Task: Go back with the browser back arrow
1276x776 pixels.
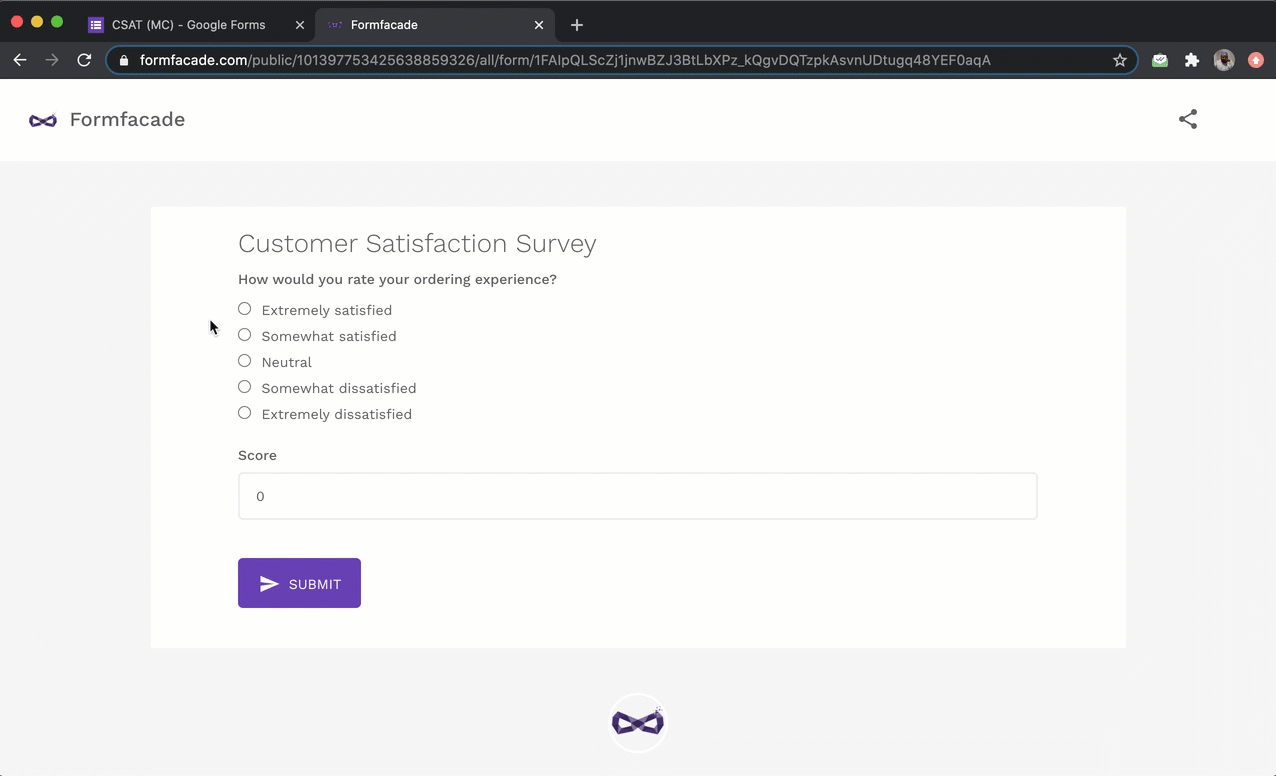Action: pos(20,60)
